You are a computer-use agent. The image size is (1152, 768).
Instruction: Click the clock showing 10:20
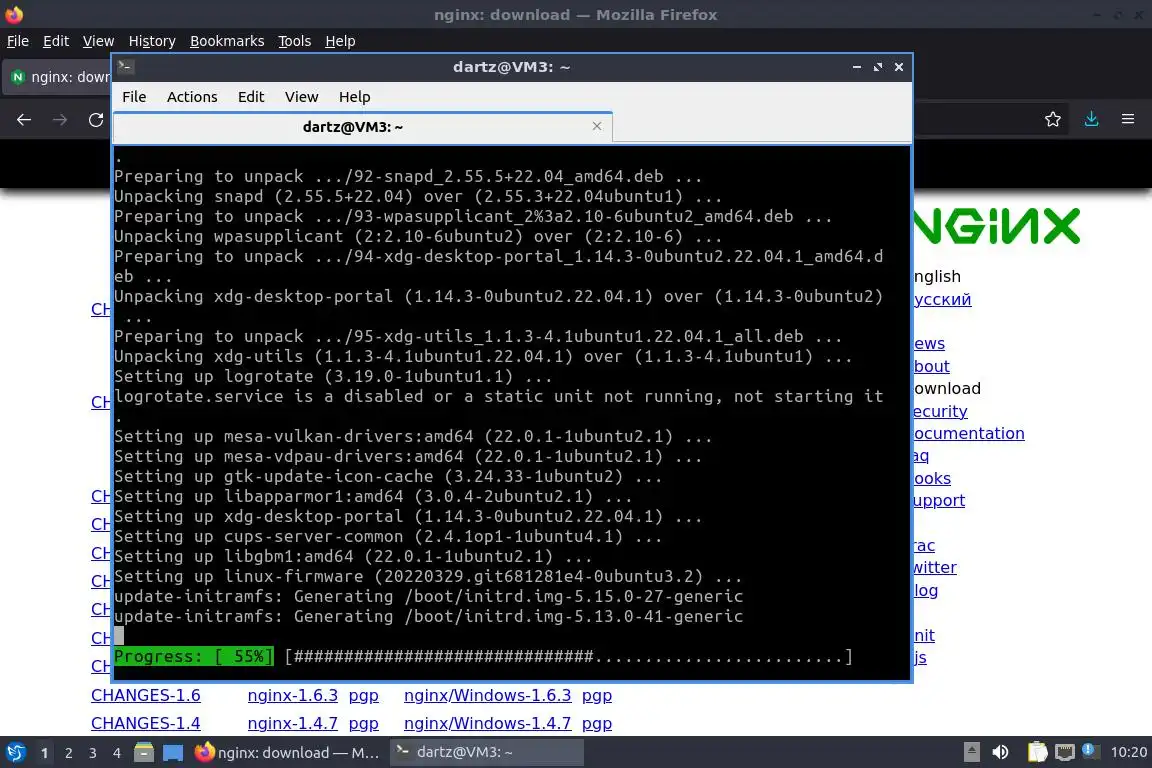1128,753
